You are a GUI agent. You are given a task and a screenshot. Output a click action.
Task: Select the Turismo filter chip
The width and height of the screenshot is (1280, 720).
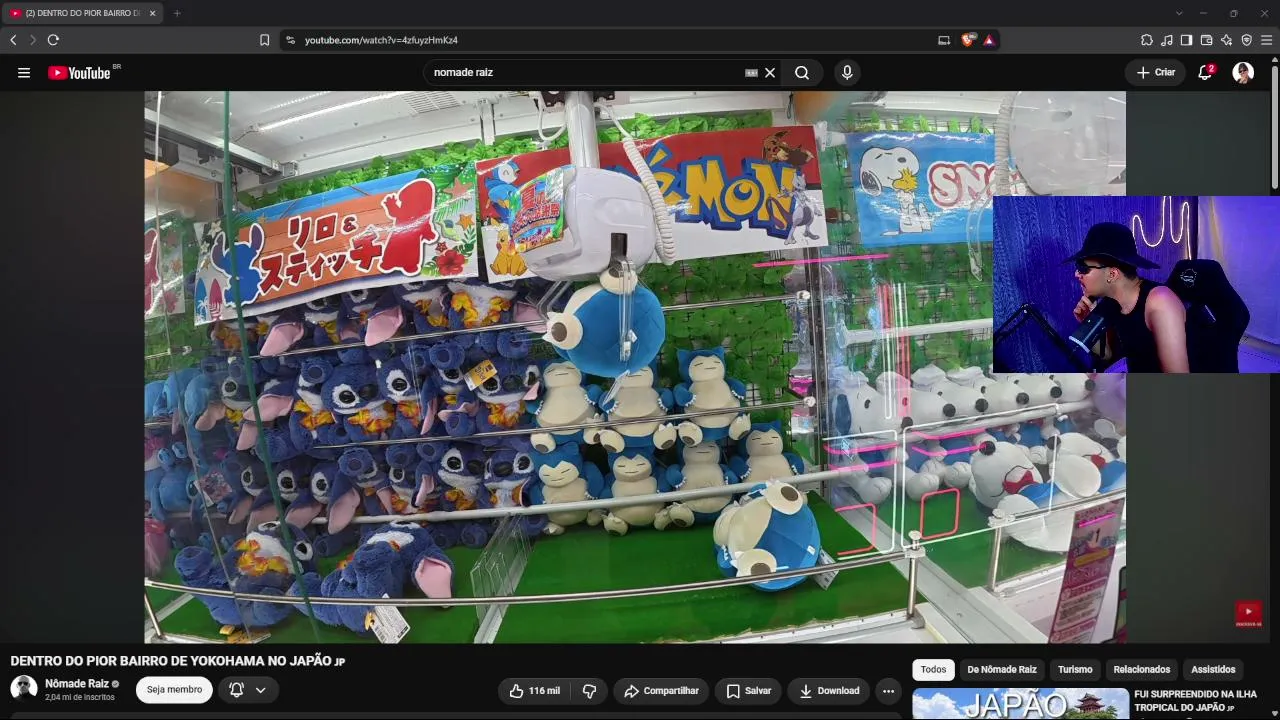pyautogui.click(x=1075, y=669)
